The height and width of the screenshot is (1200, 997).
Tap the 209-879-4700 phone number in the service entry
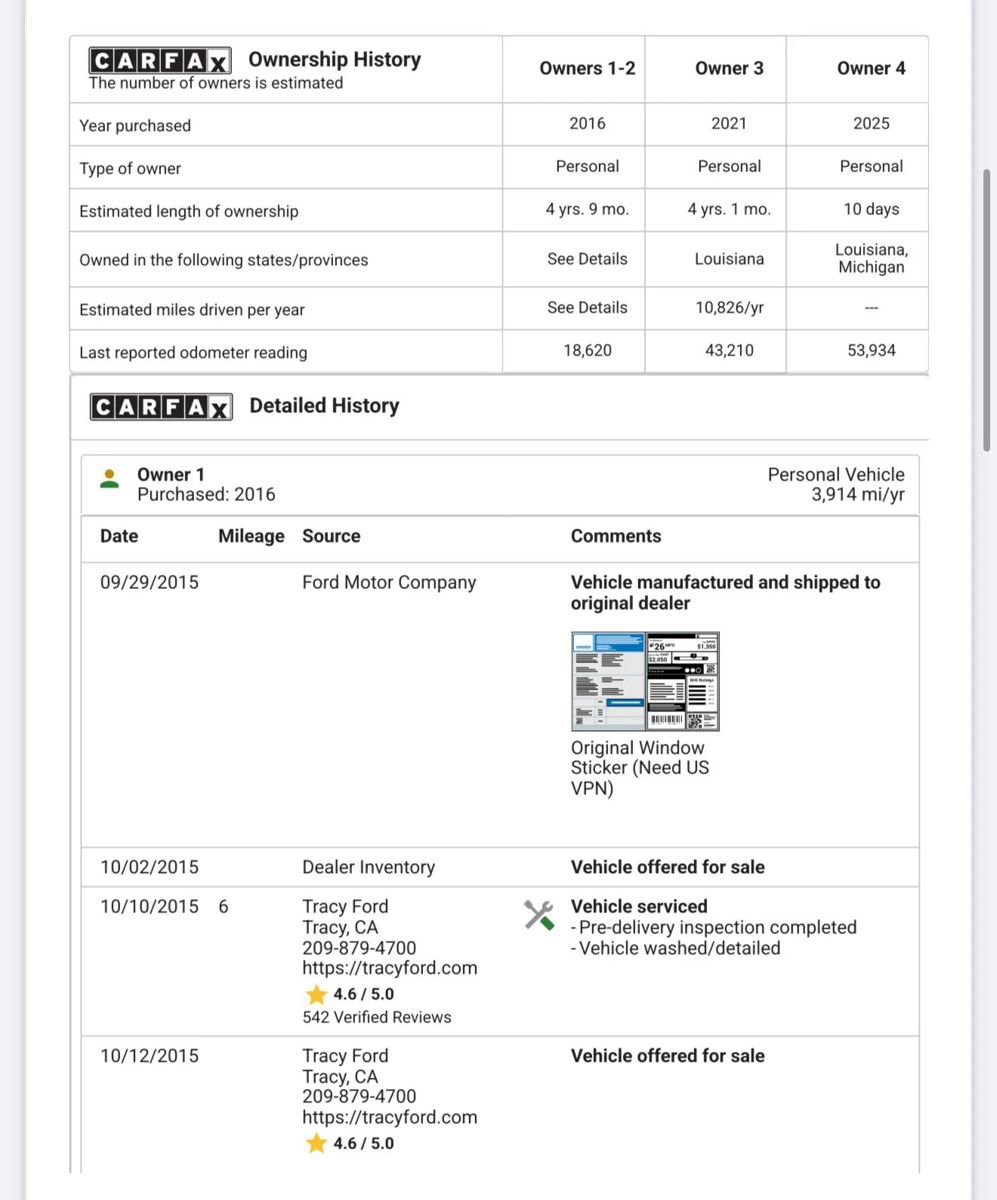359,947
